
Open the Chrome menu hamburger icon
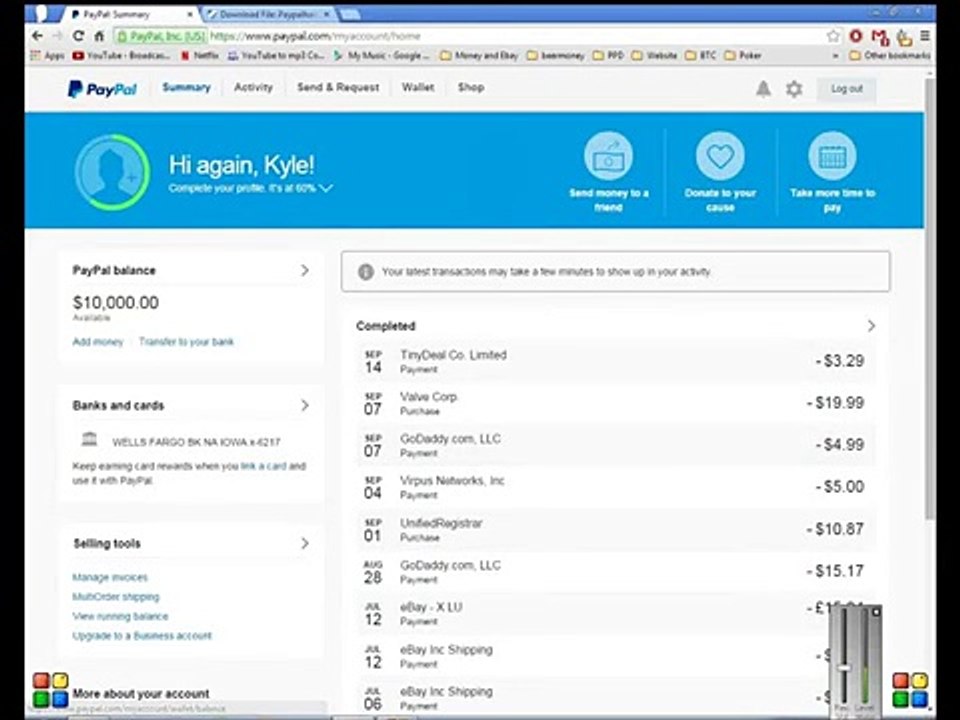(925, 36)
